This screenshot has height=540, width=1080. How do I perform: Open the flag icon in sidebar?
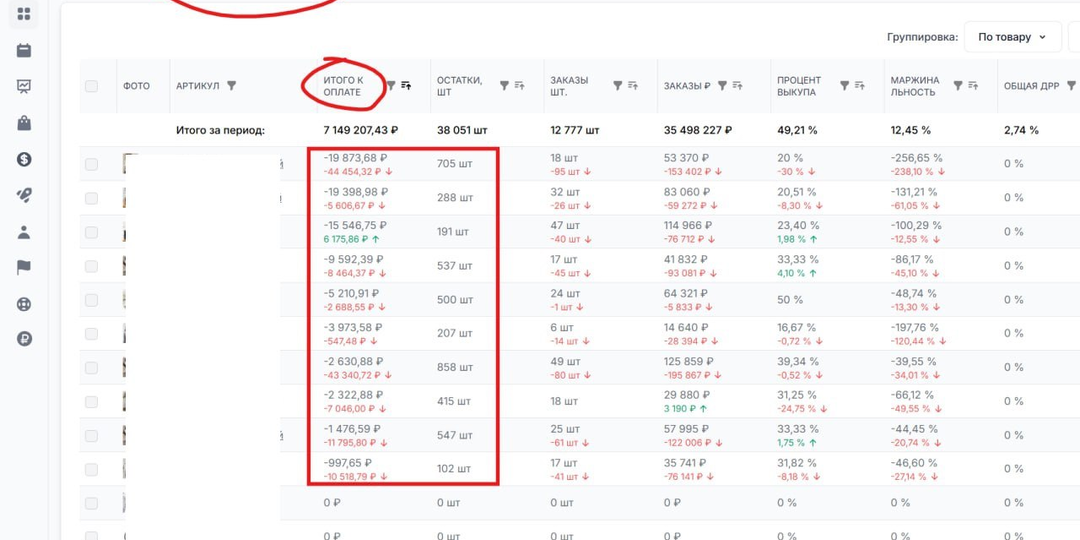[x=24, y=268]
